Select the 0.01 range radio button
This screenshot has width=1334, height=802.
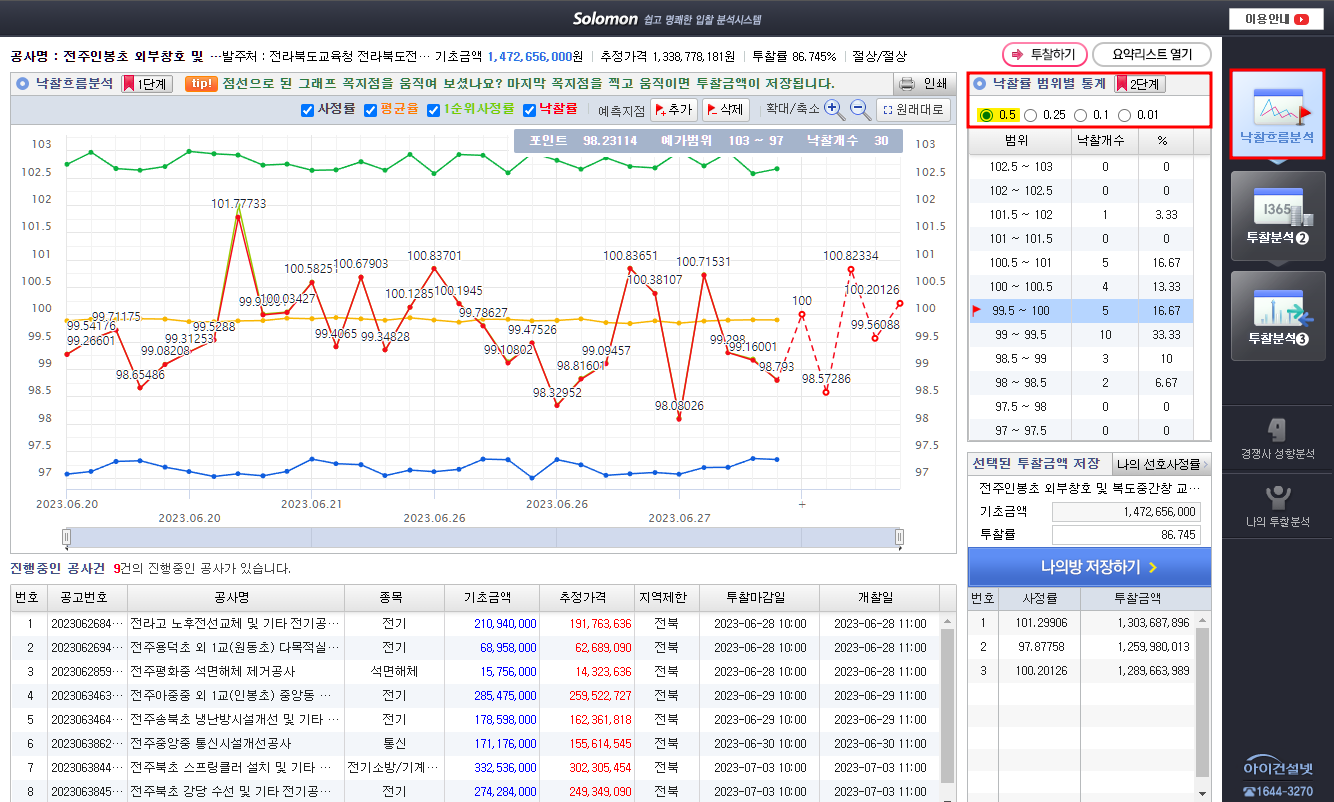point(1125,115)
